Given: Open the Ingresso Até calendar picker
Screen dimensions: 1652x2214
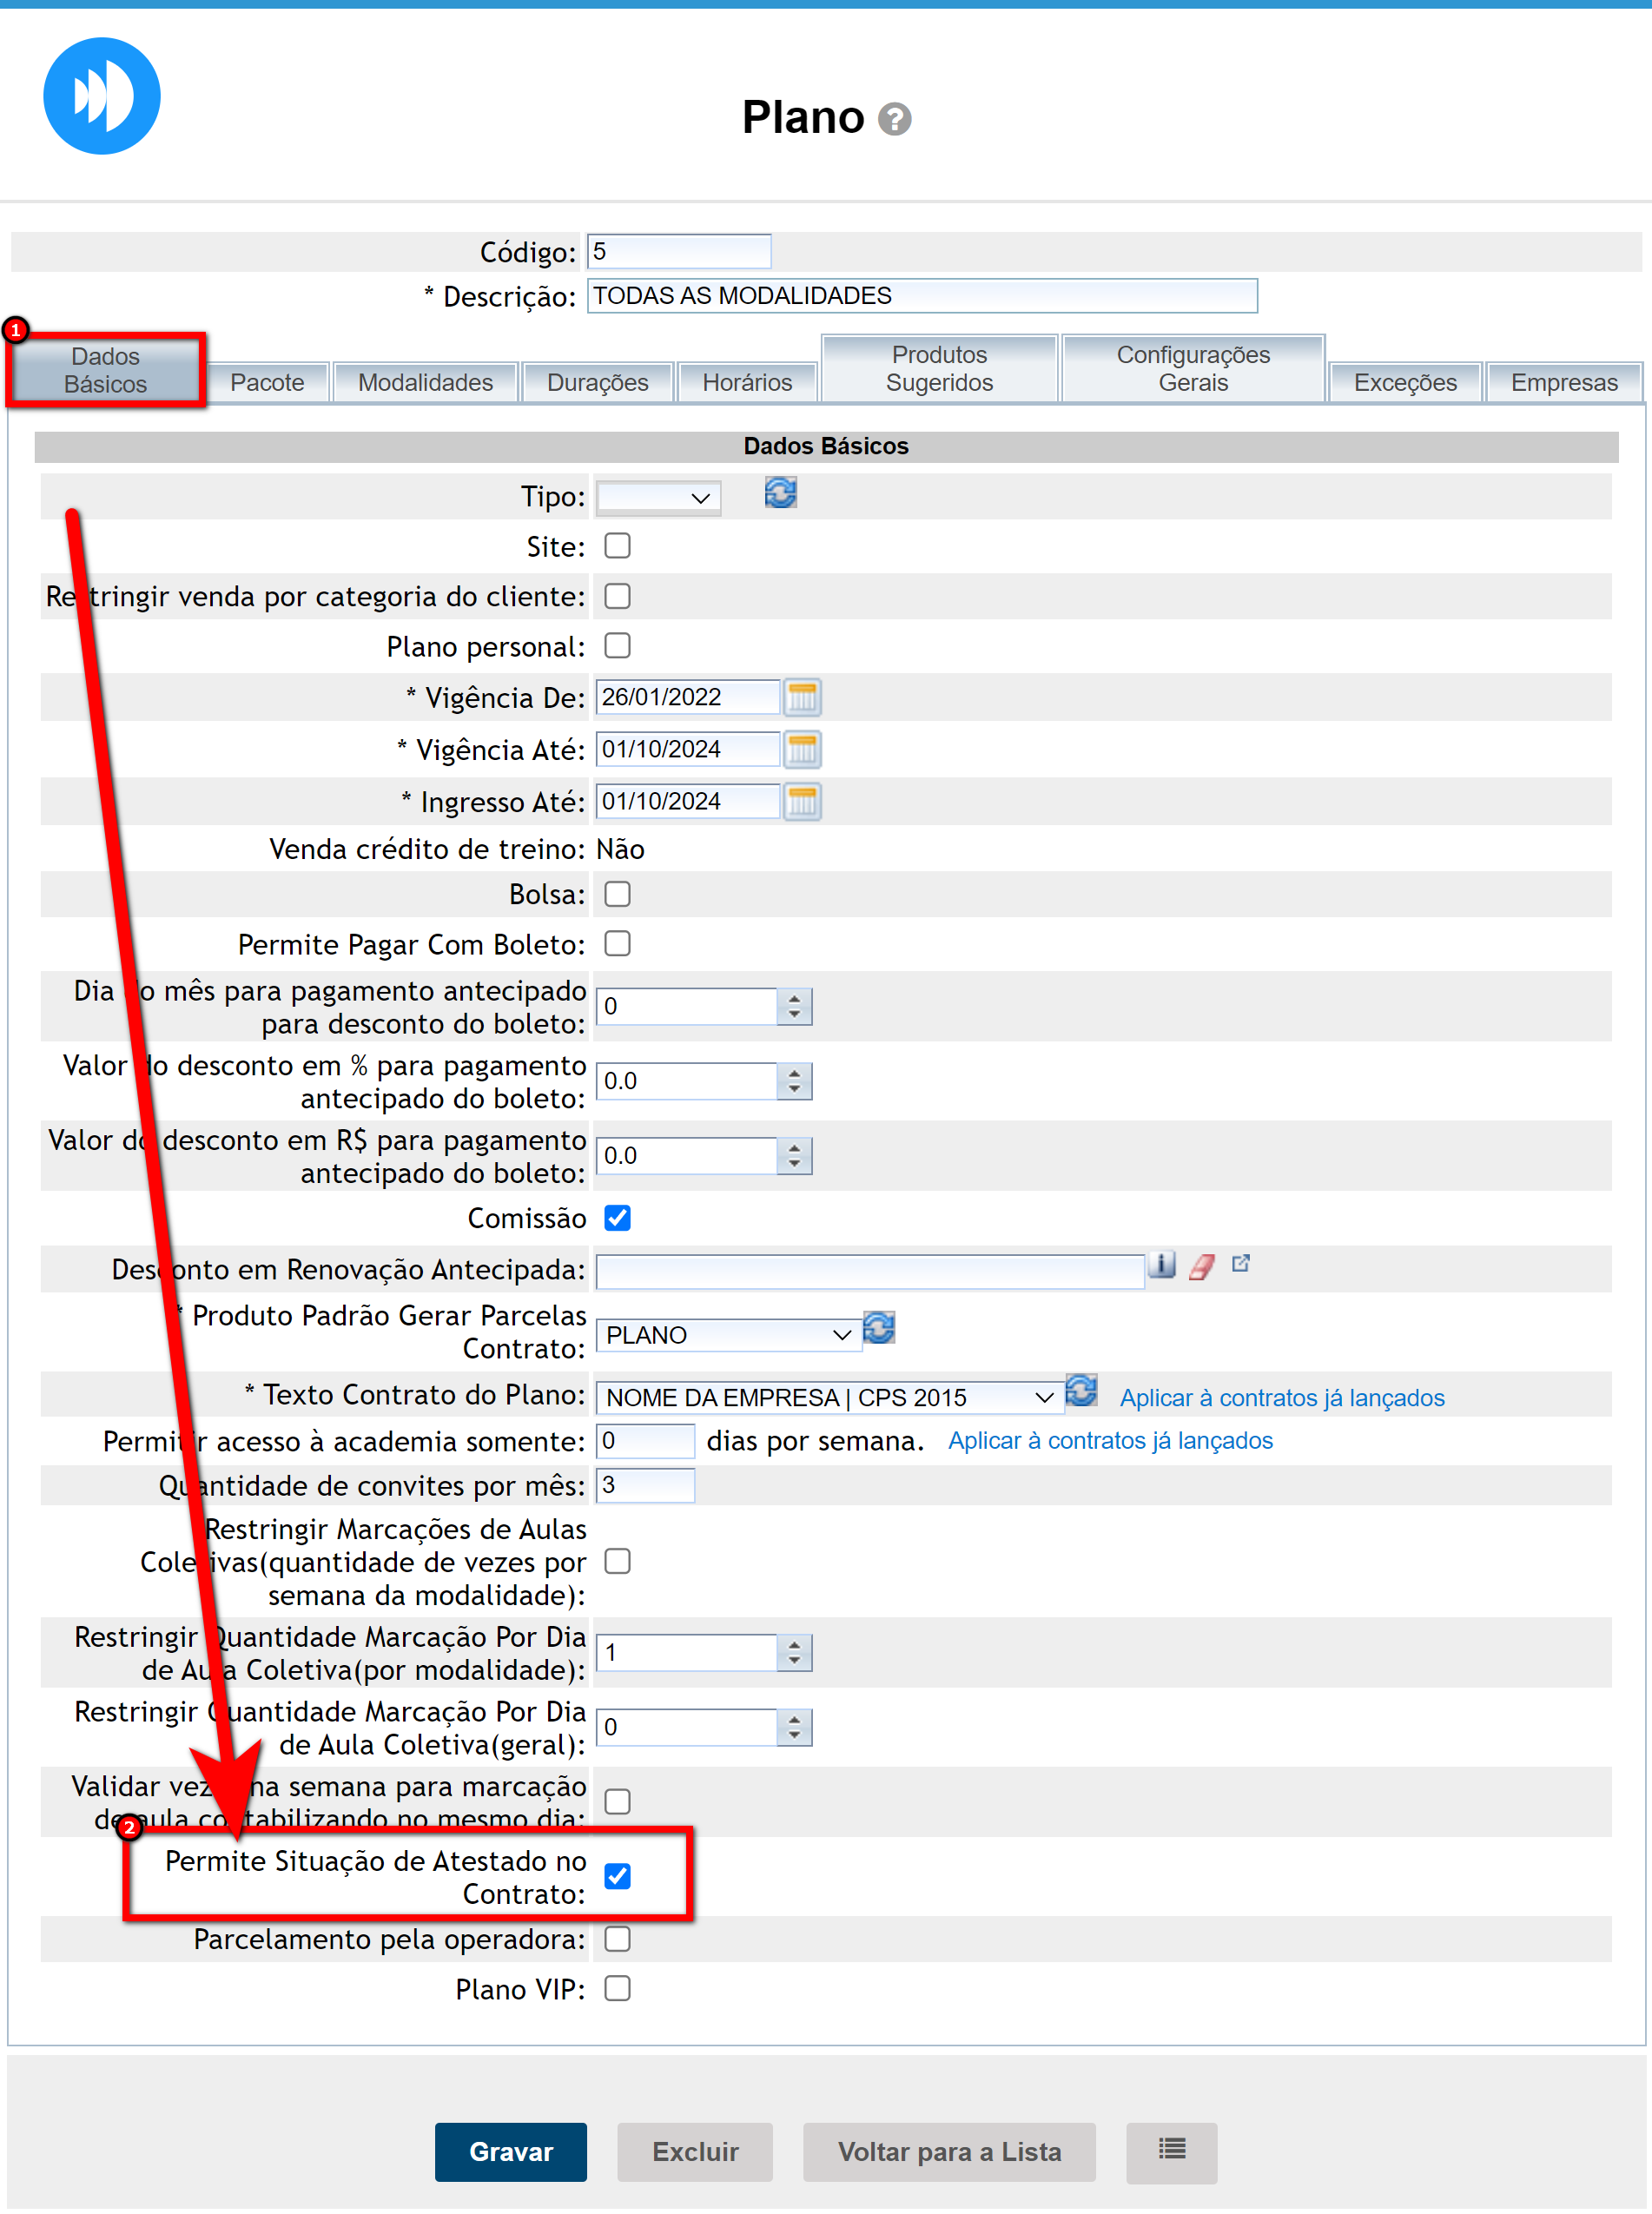Looking at the screenshot, I should (x=802, y=801).
